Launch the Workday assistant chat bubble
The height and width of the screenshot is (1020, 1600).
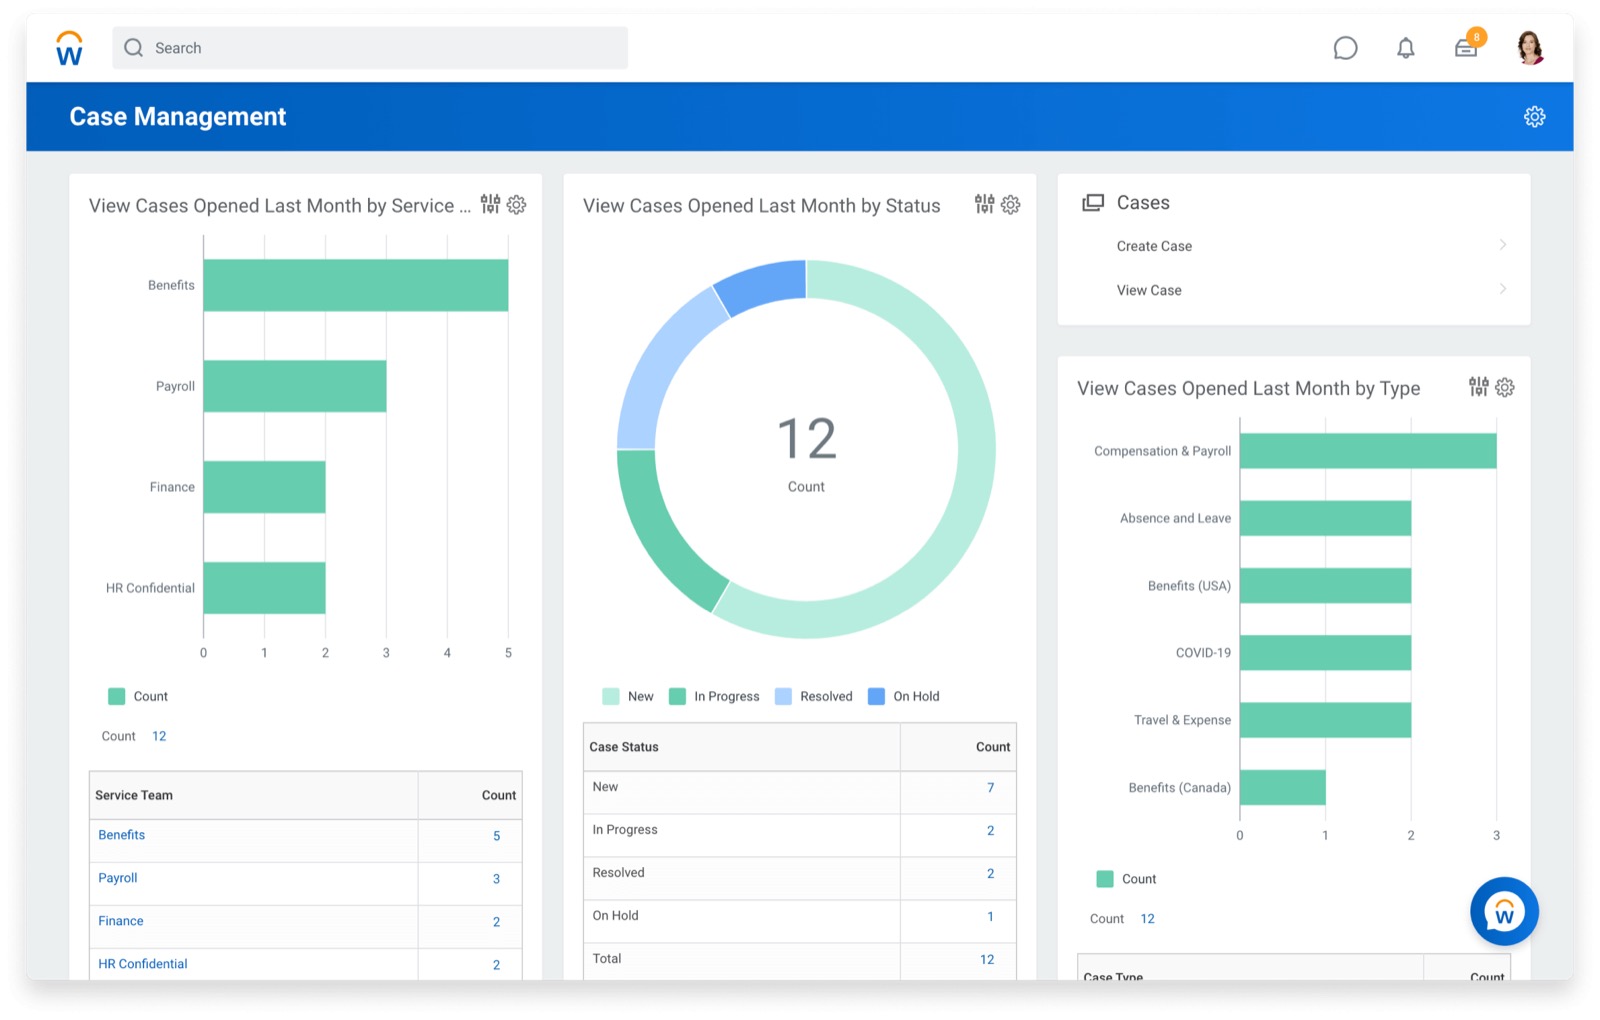[1503, 911]
